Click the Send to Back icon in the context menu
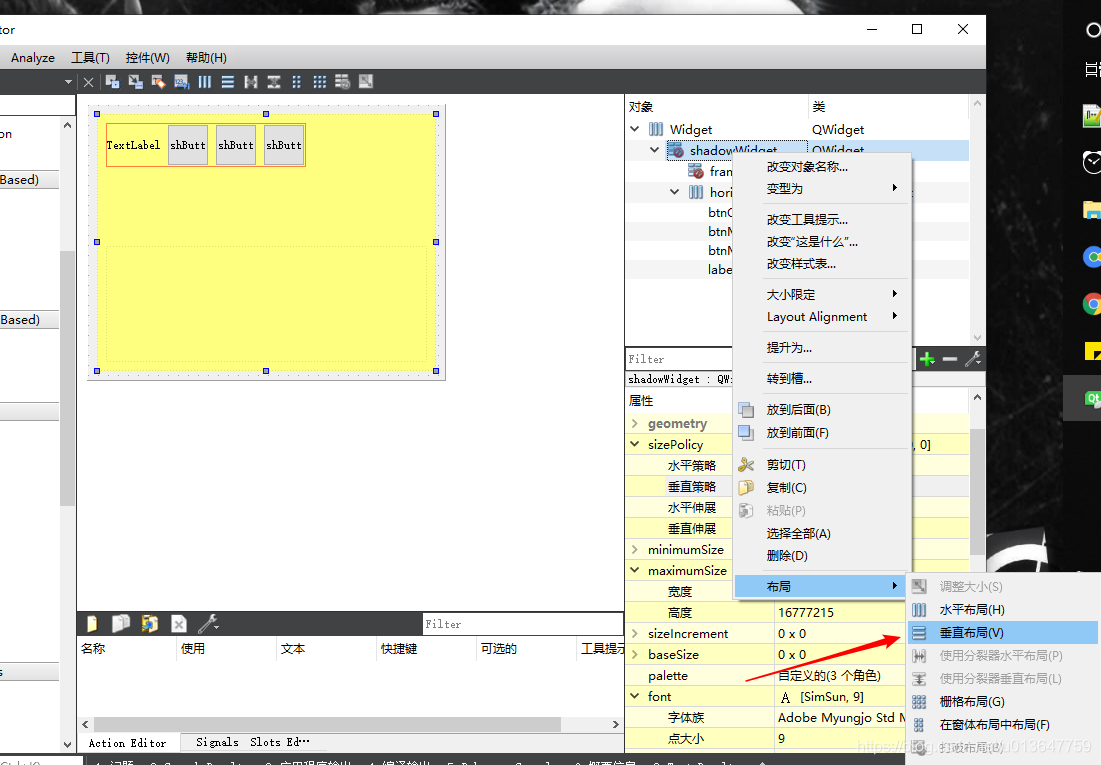The height and width of the screenshot is (765, 1101). coord(746,410)
